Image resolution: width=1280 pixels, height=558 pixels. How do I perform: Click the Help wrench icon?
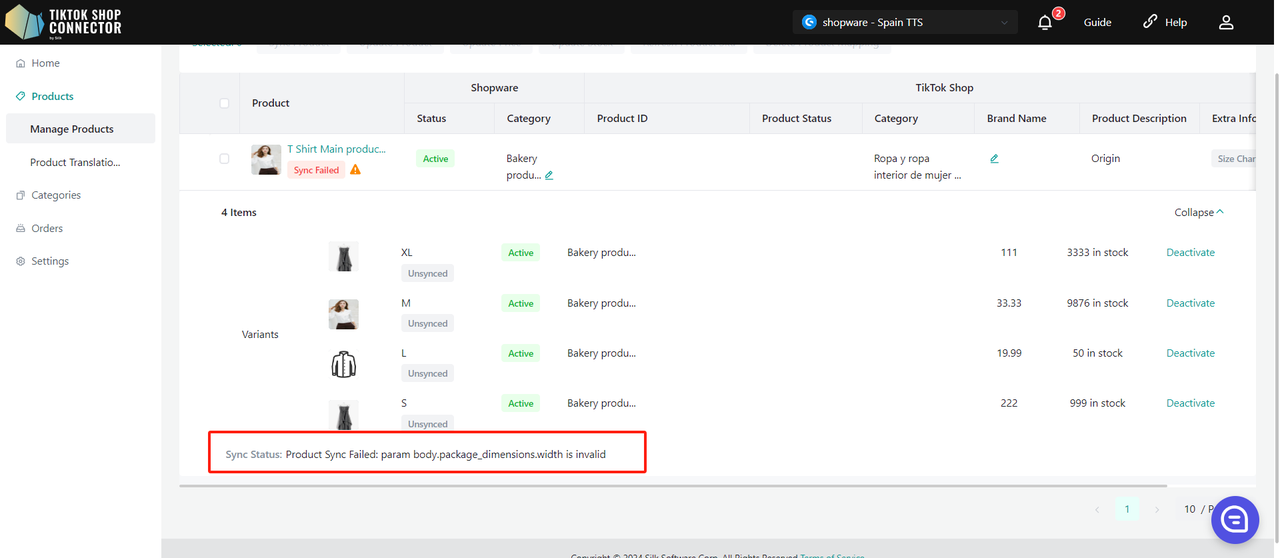pos(1150,22)
